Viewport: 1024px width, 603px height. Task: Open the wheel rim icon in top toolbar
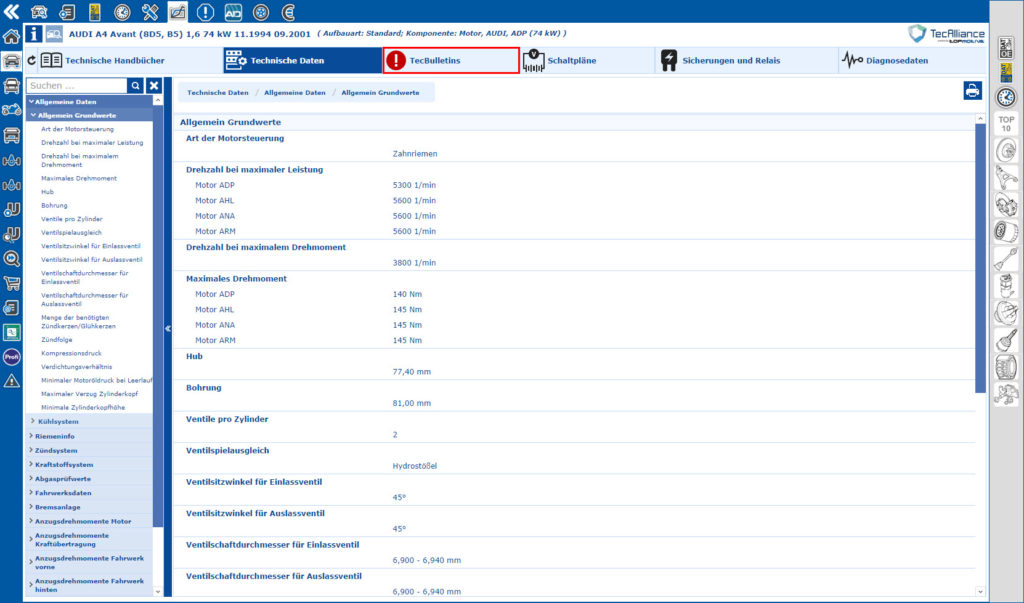coord(261,12)
